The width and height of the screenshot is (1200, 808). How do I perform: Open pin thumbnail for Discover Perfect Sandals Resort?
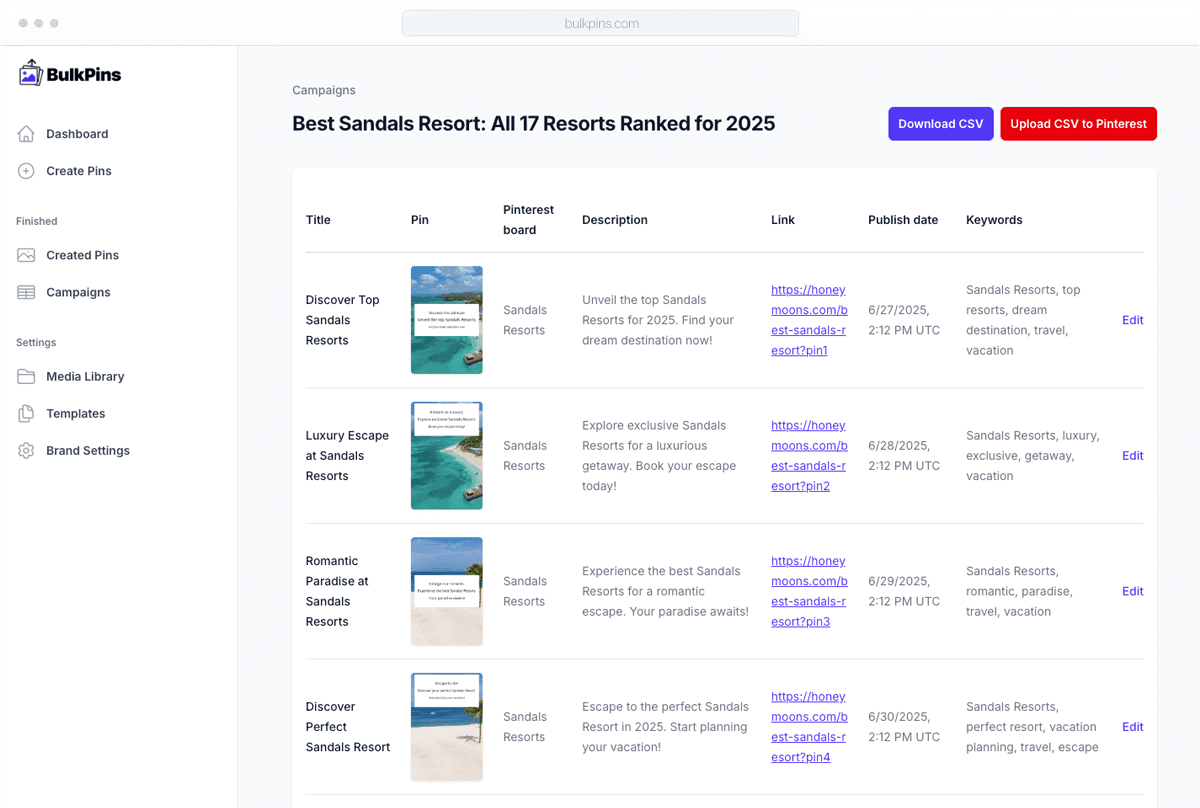click(x=447, y=727)
